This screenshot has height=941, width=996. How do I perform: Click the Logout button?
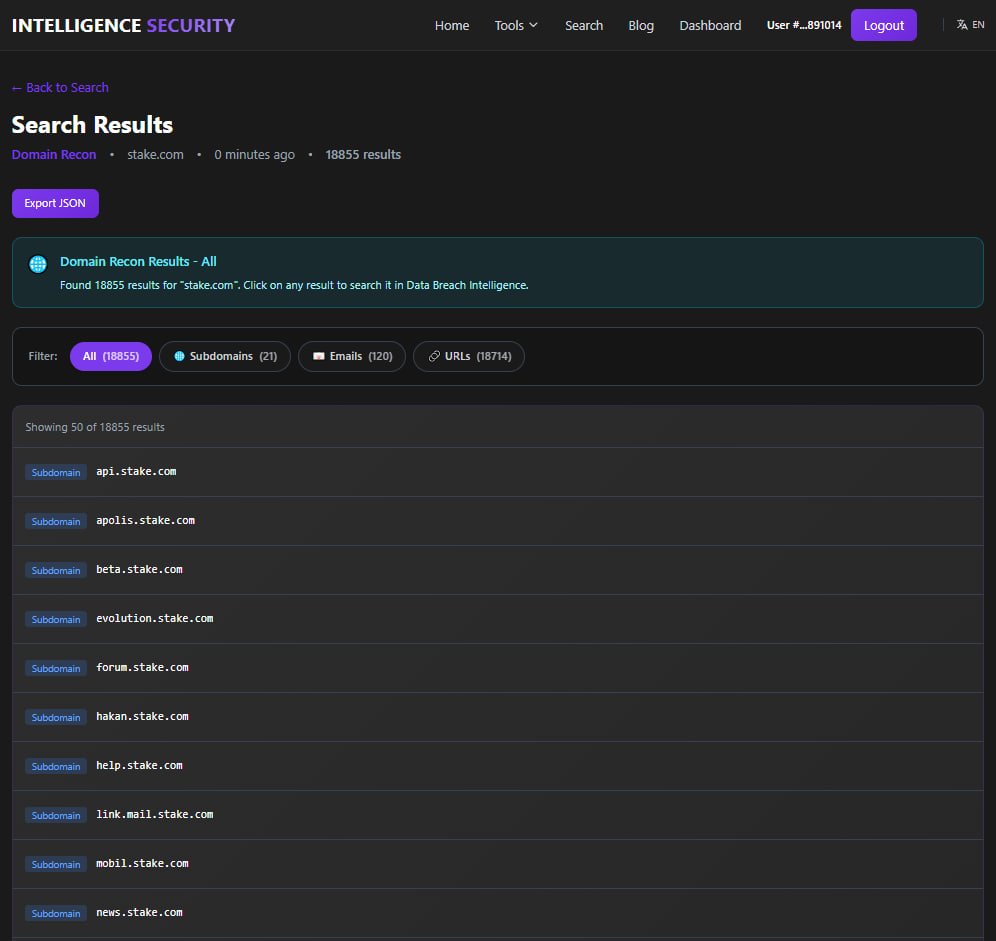click(884, 25)
